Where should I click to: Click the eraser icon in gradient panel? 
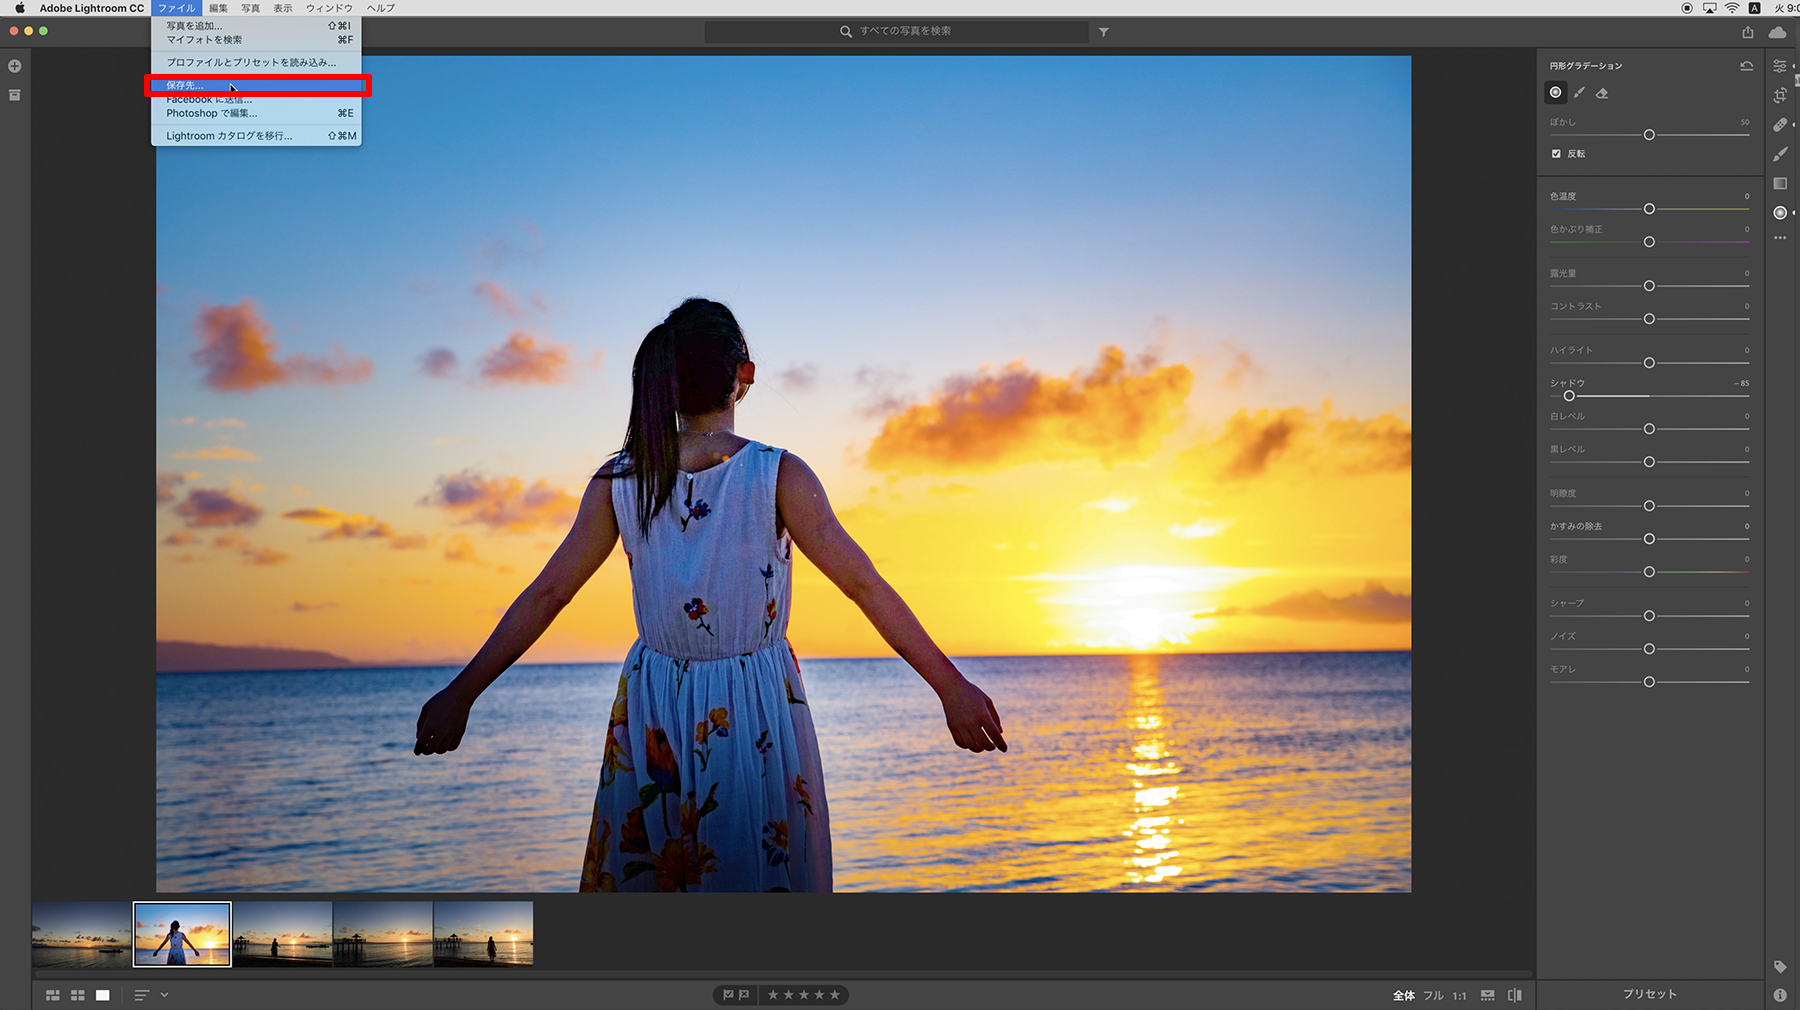pos(1602,93)
